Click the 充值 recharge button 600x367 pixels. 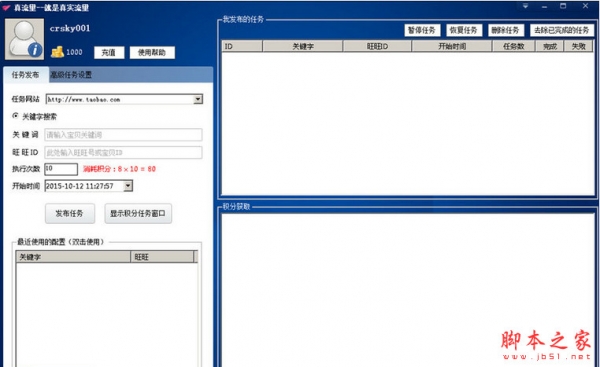(x=109, y=52)
